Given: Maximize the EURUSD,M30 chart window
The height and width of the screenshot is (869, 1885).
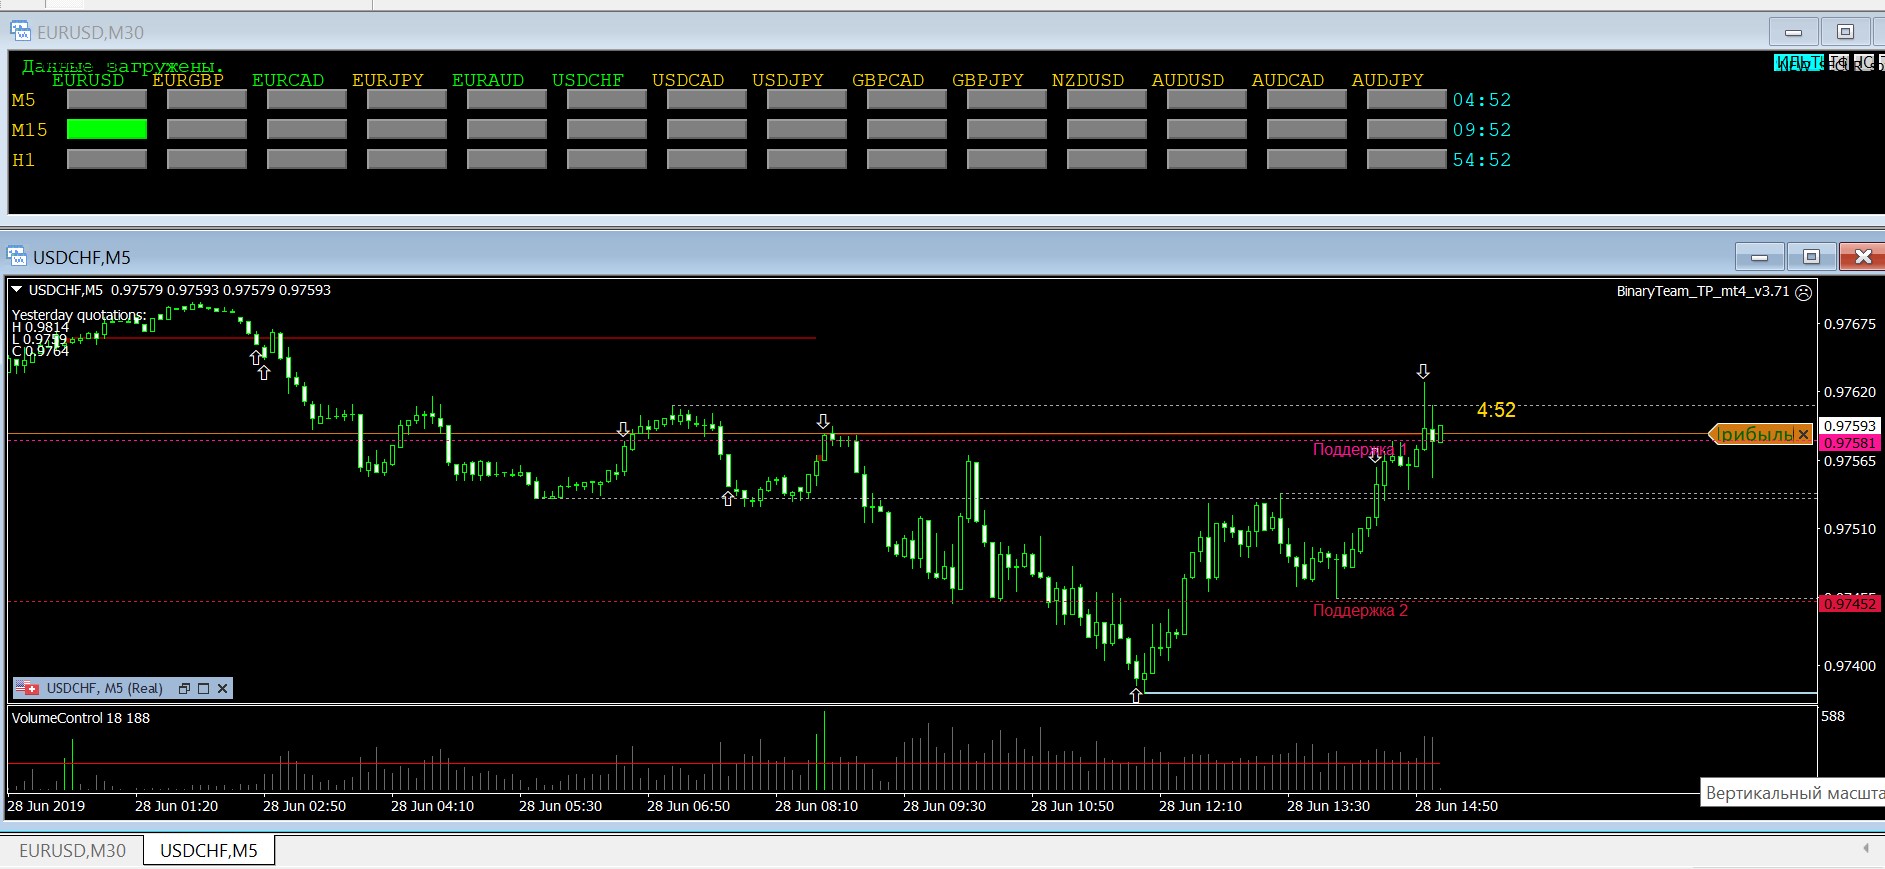Looking at the screenshot, I should [x=1845, y=32].
